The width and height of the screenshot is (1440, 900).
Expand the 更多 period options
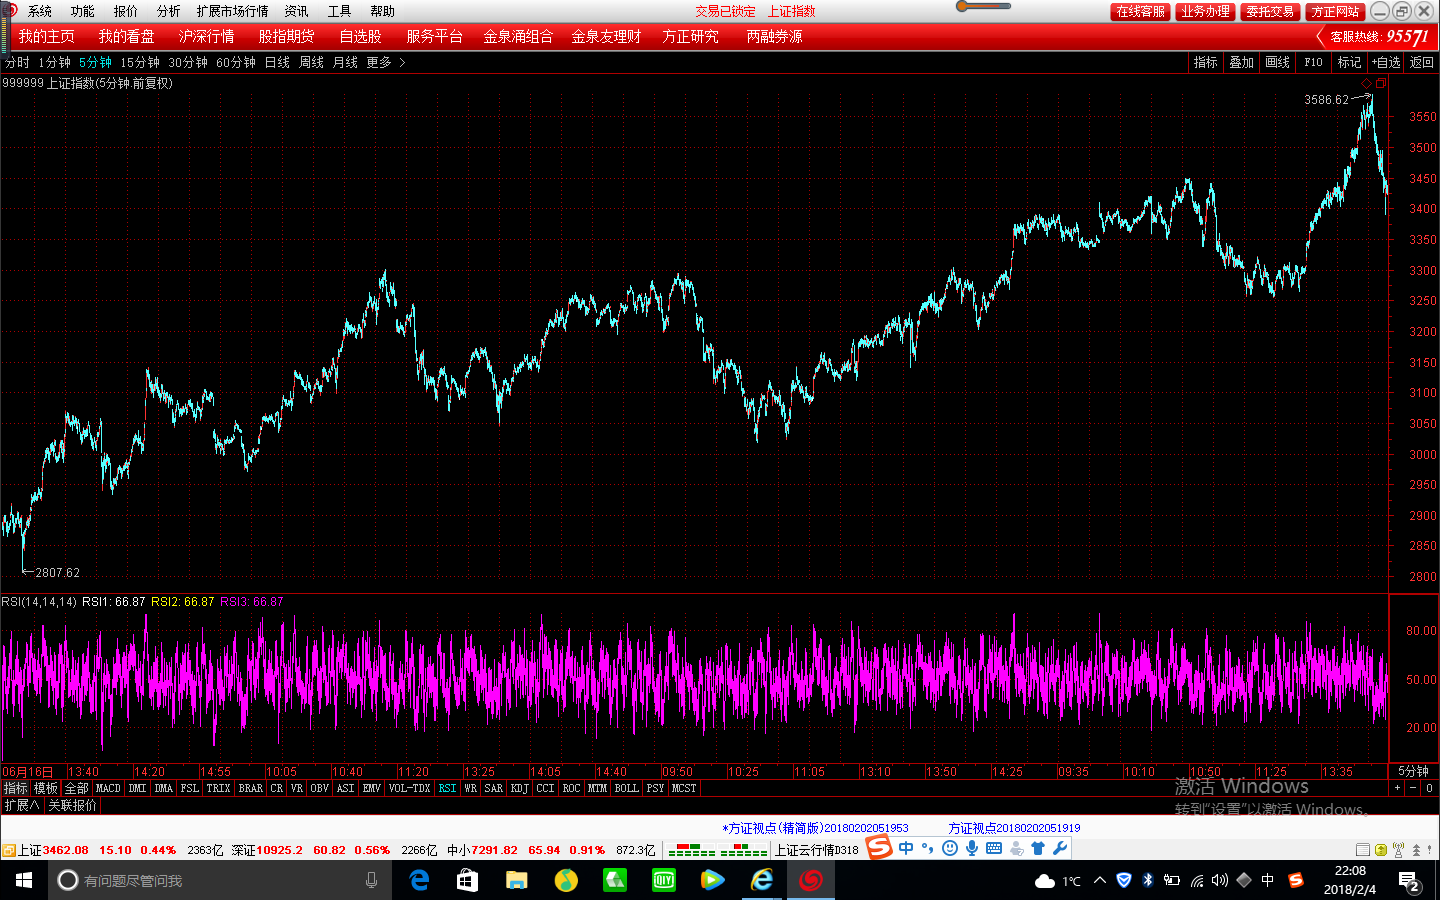click(x=385, y=62)
